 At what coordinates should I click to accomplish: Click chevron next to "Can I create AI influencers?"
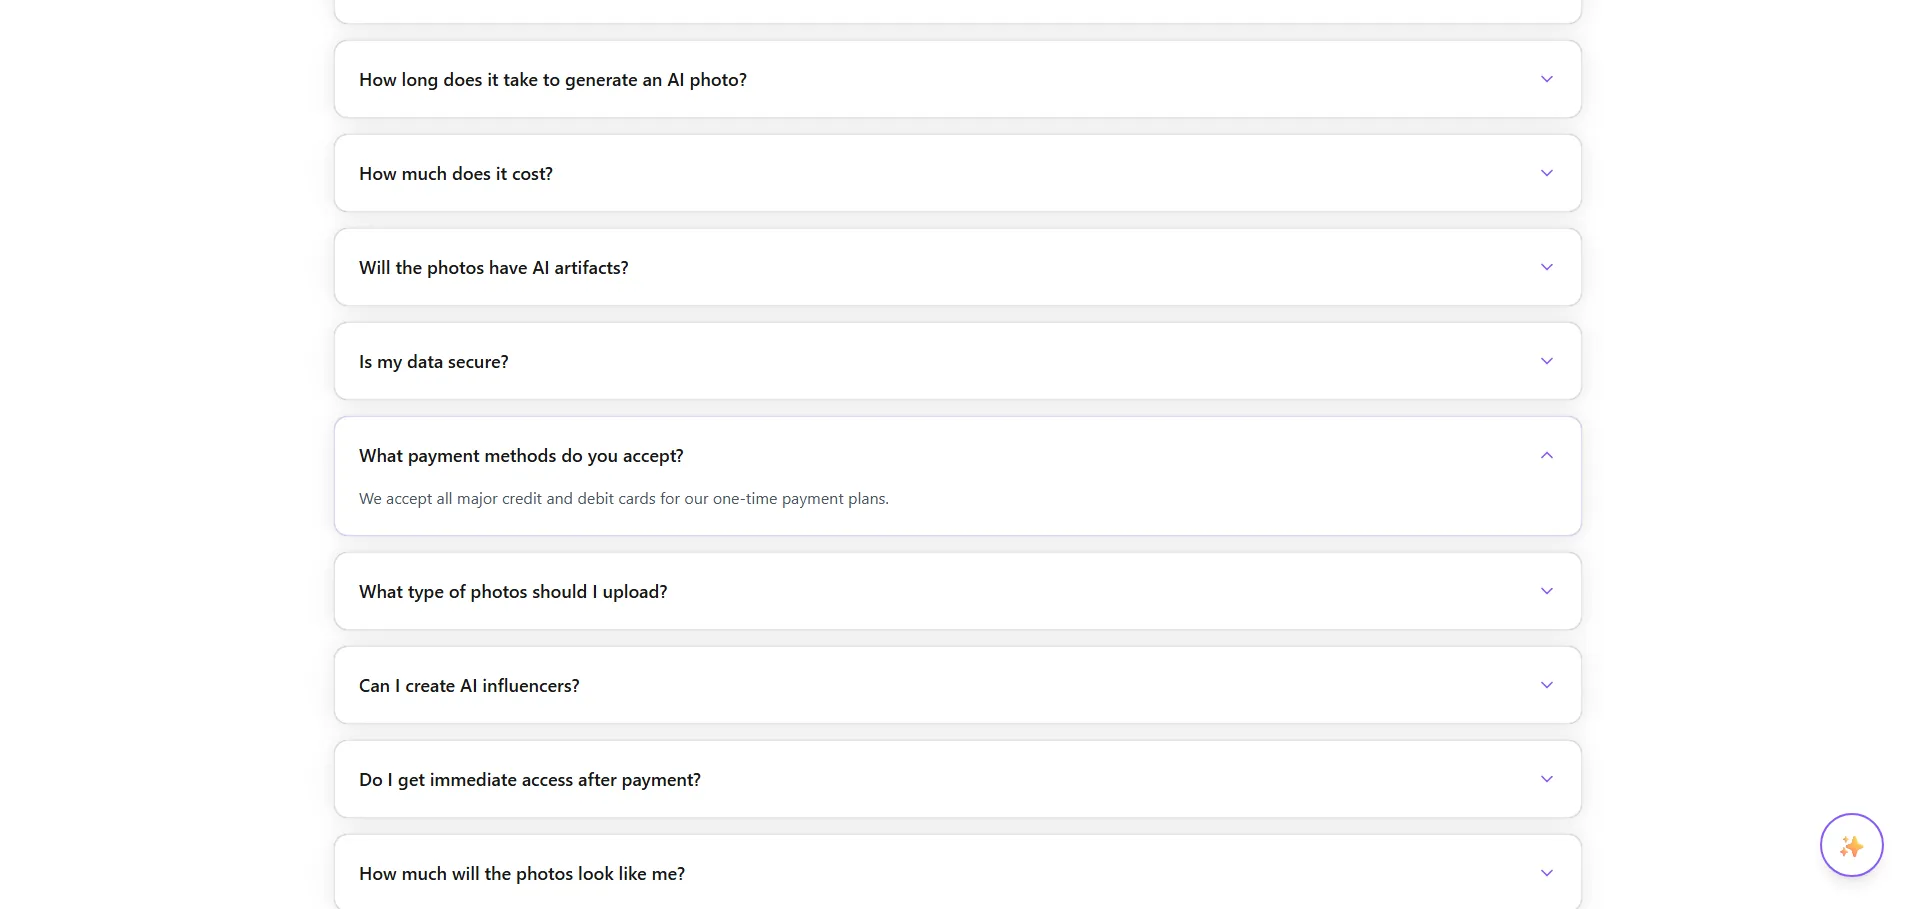coord(1546,685)
